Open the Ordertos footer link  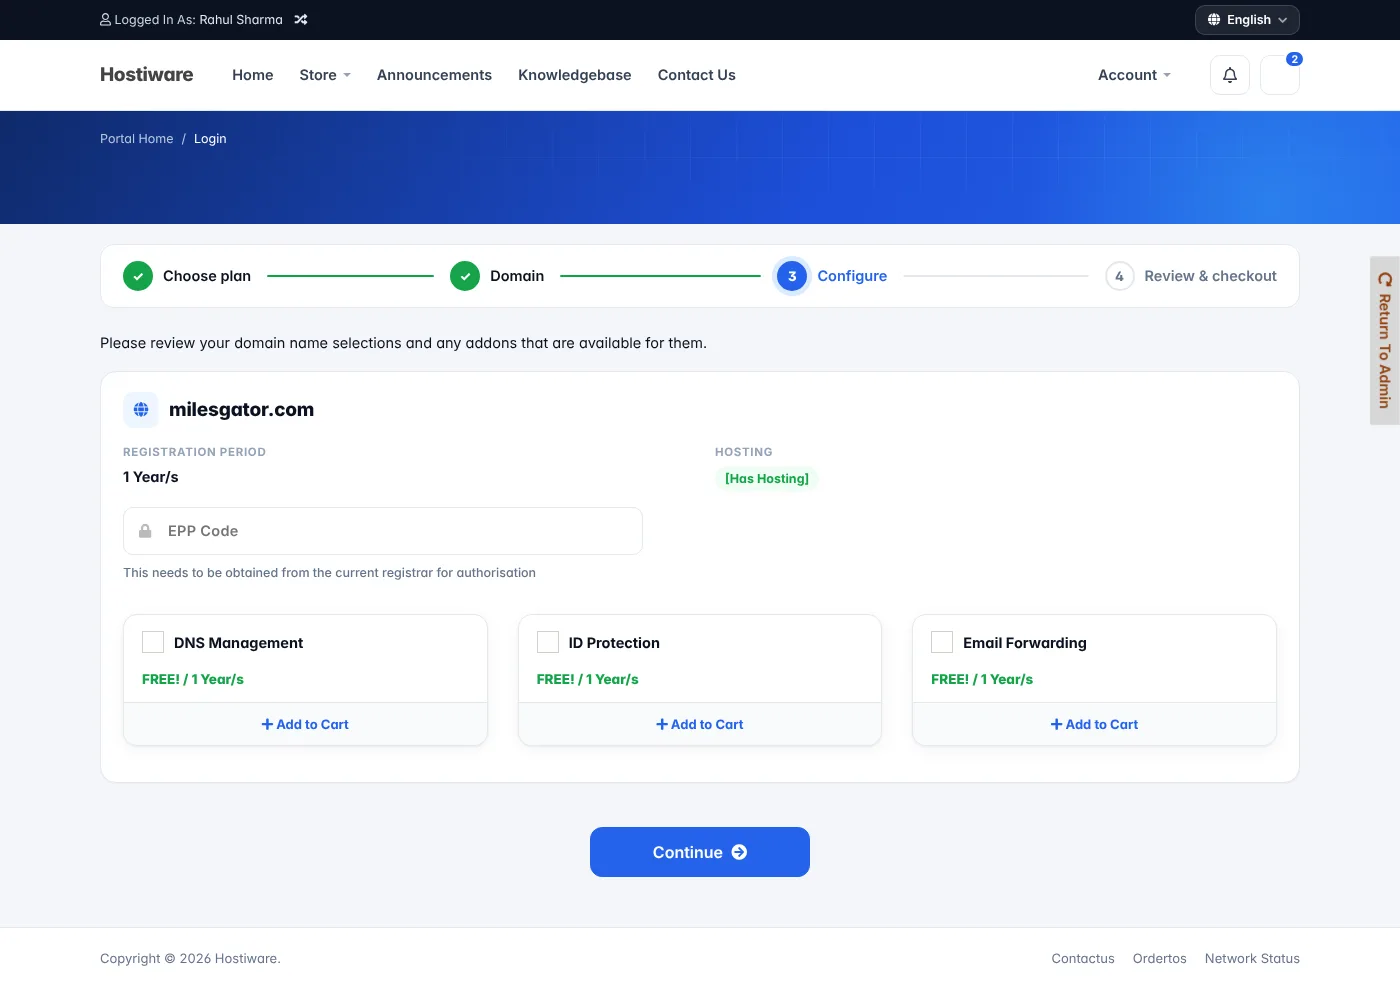pyautogui.click(x=1159, y=958)
